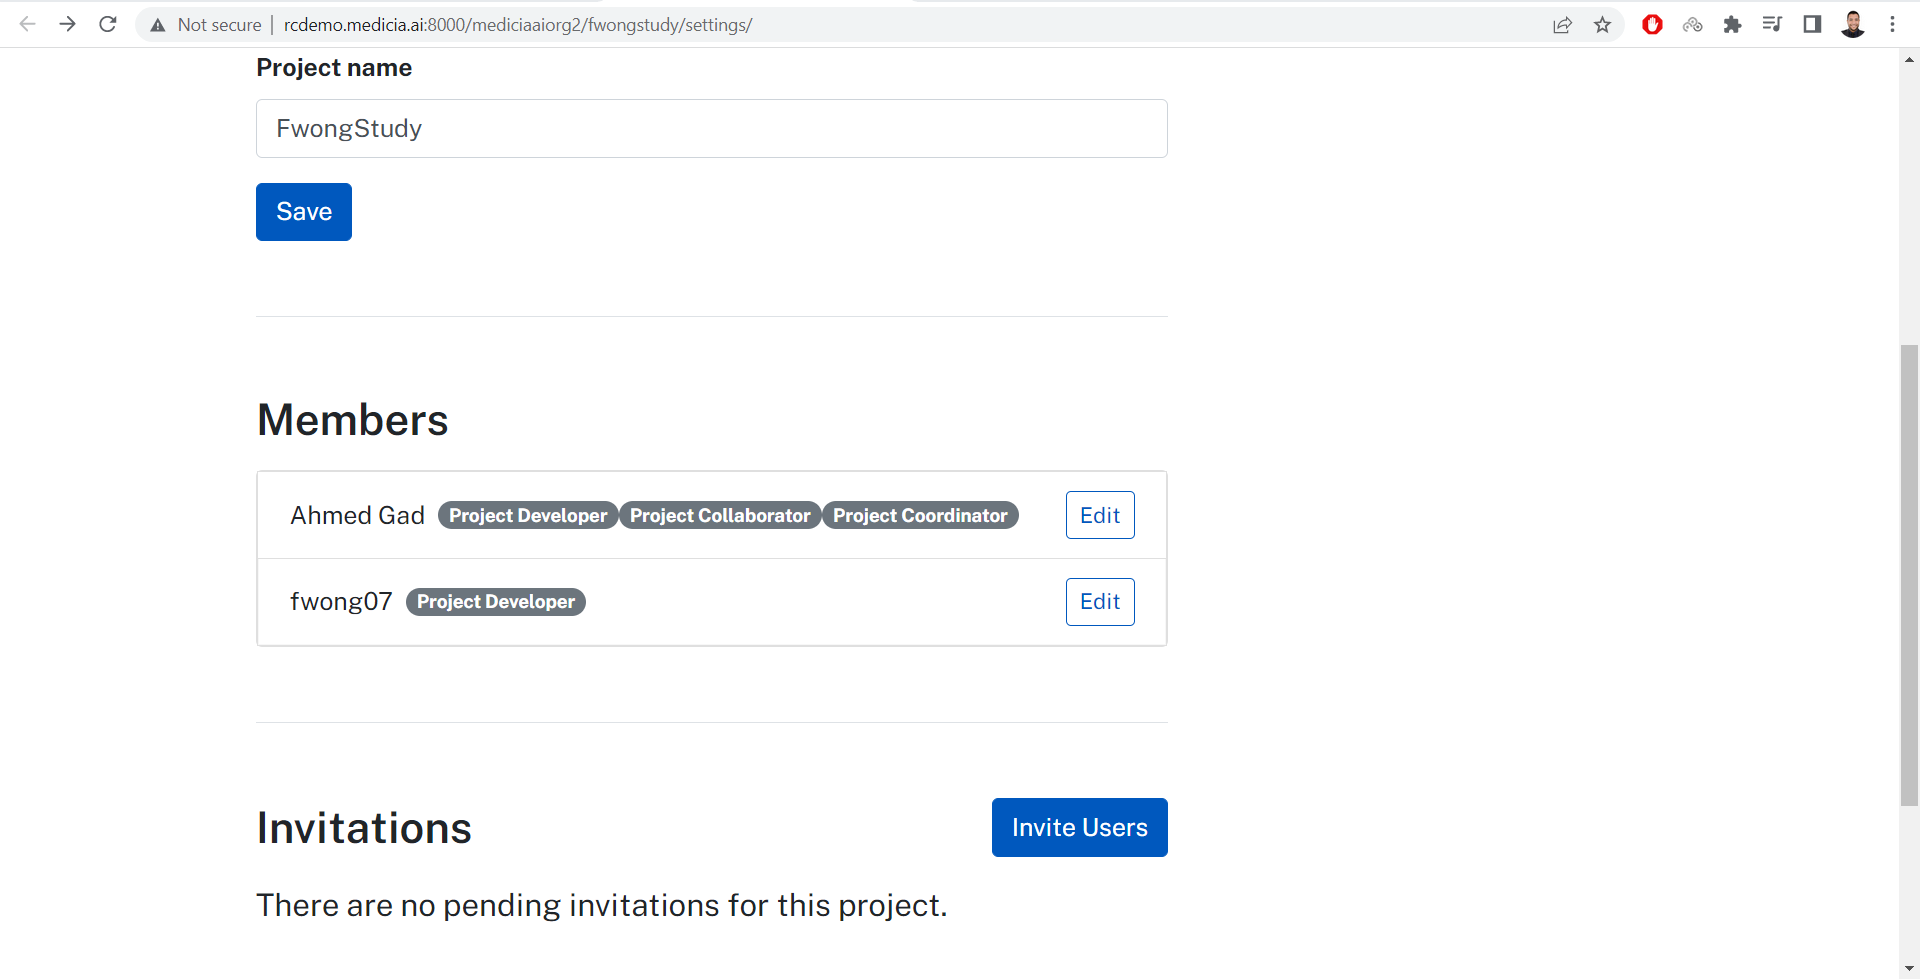The width and height of the screenshot is (1920, 979).
Task: Go back using the browser back arrow
Action: tap(27, 24)
